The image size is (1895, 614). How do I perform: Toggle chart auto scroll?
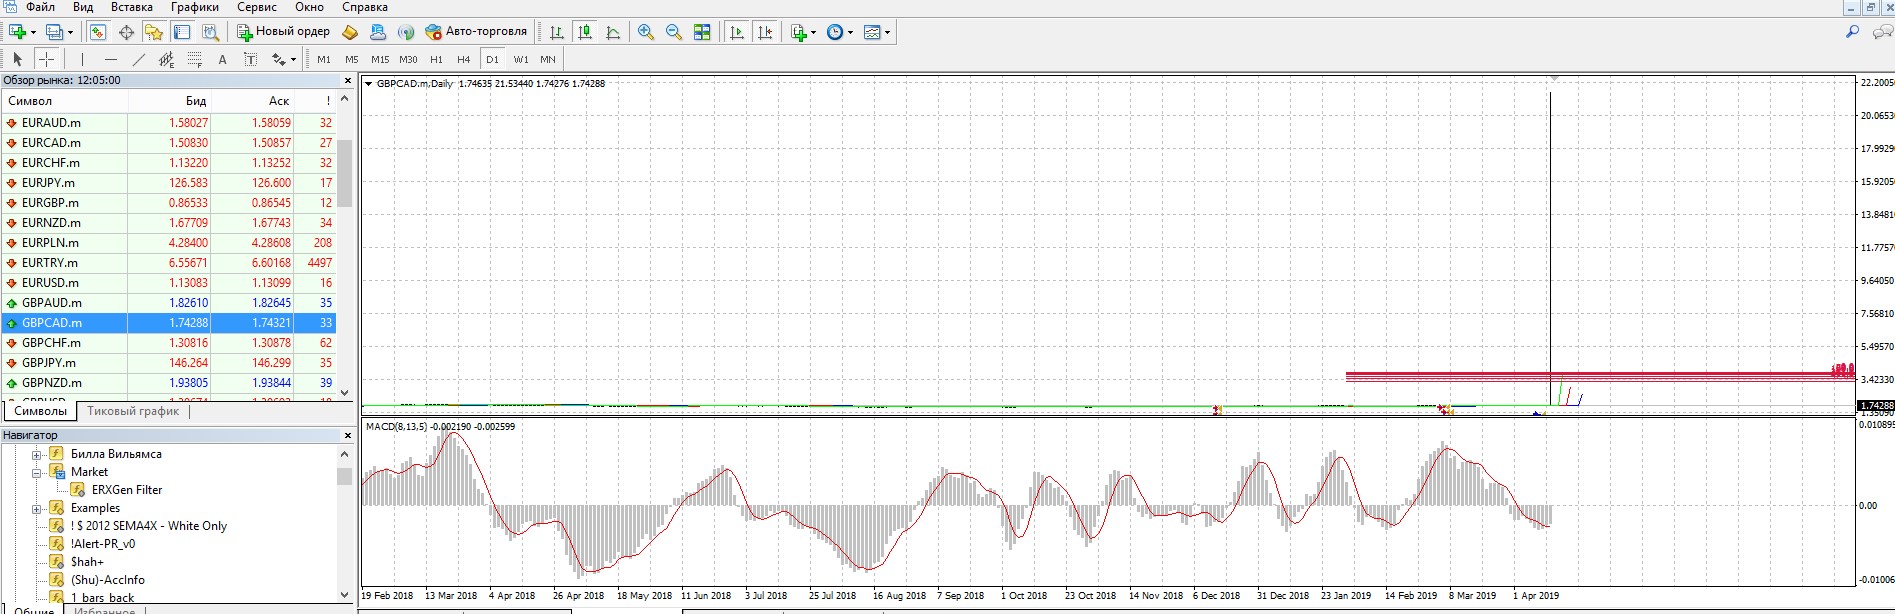(737, 32)
